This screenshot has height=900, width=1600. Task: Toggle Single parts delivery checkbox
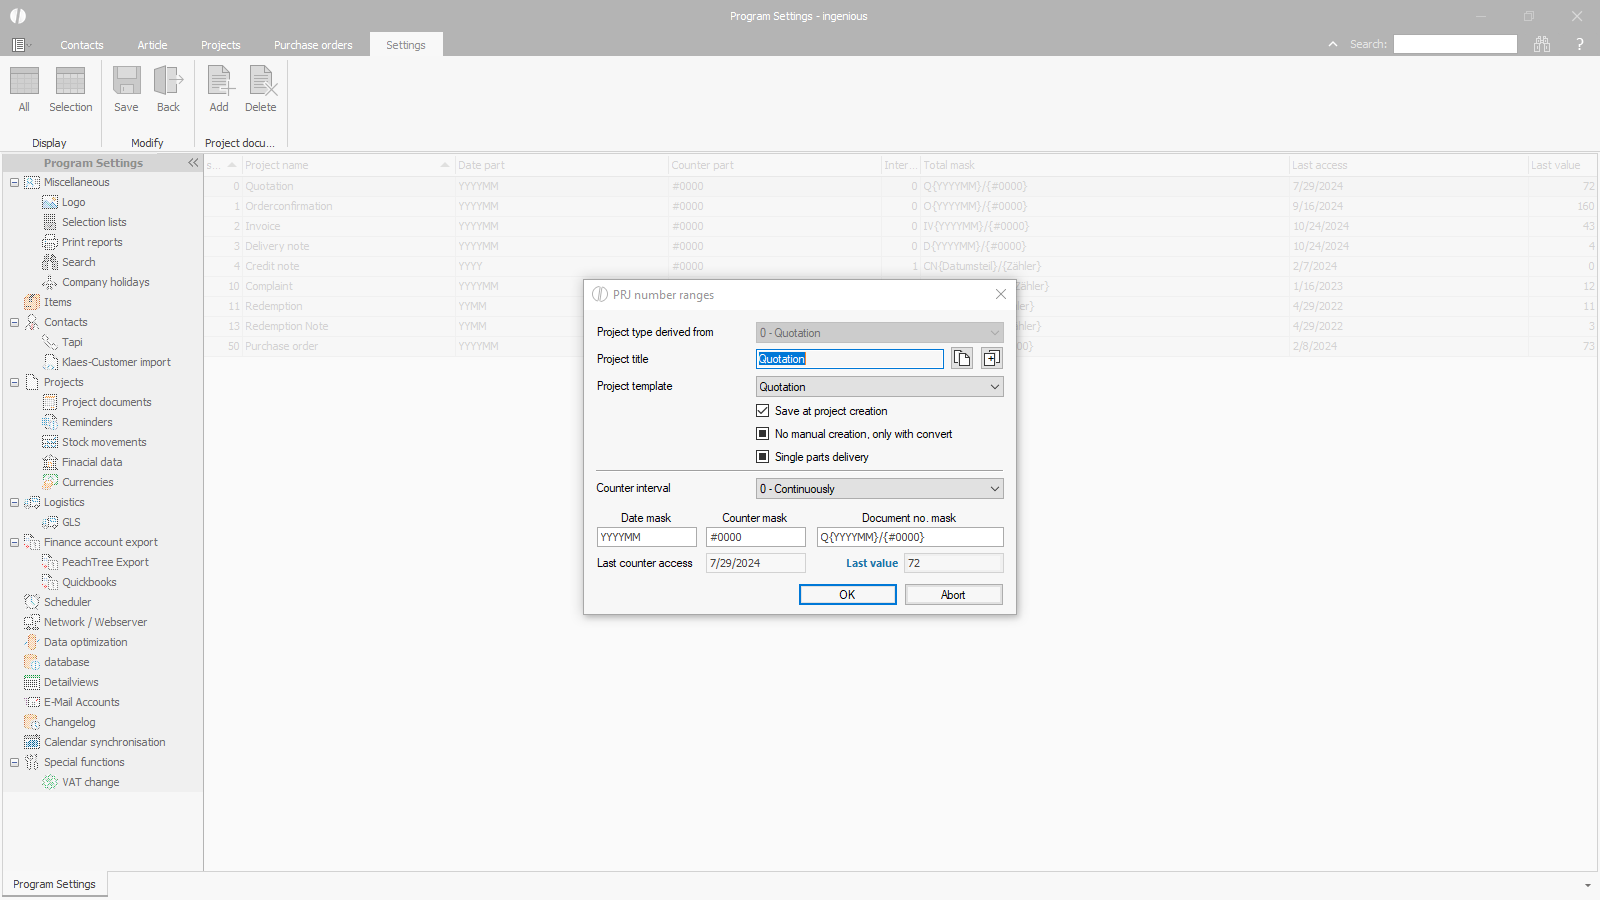pyautogui.click(x=763, y=457)
